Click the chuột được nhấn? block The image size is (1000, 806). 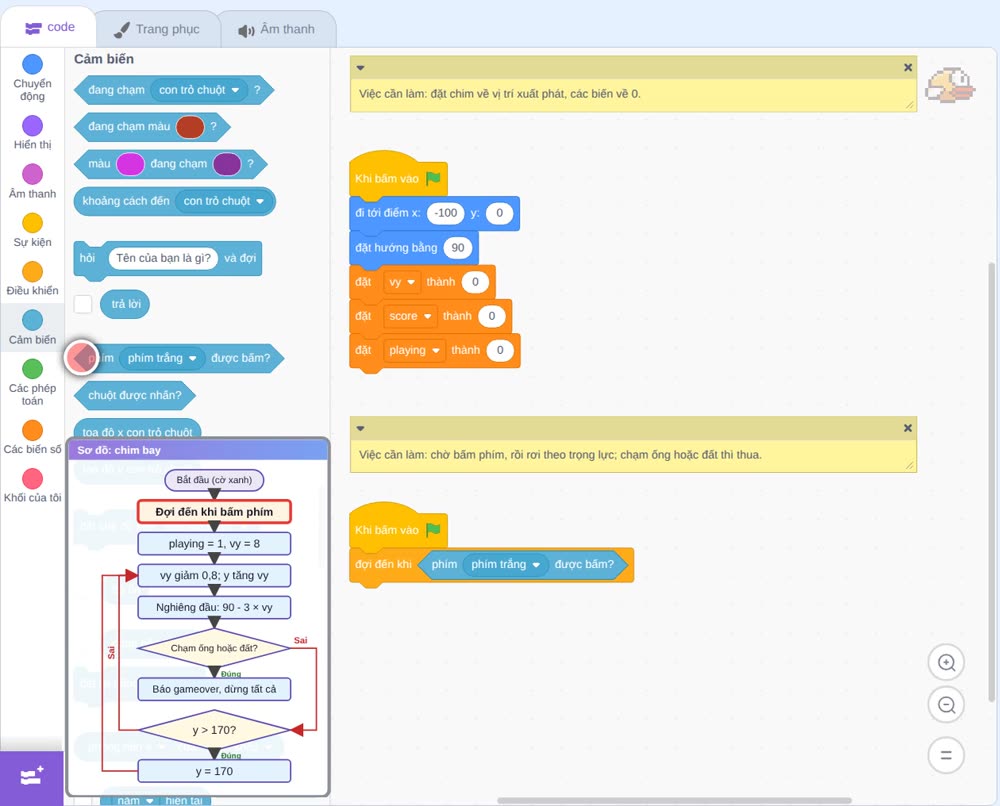coord(135,395)
